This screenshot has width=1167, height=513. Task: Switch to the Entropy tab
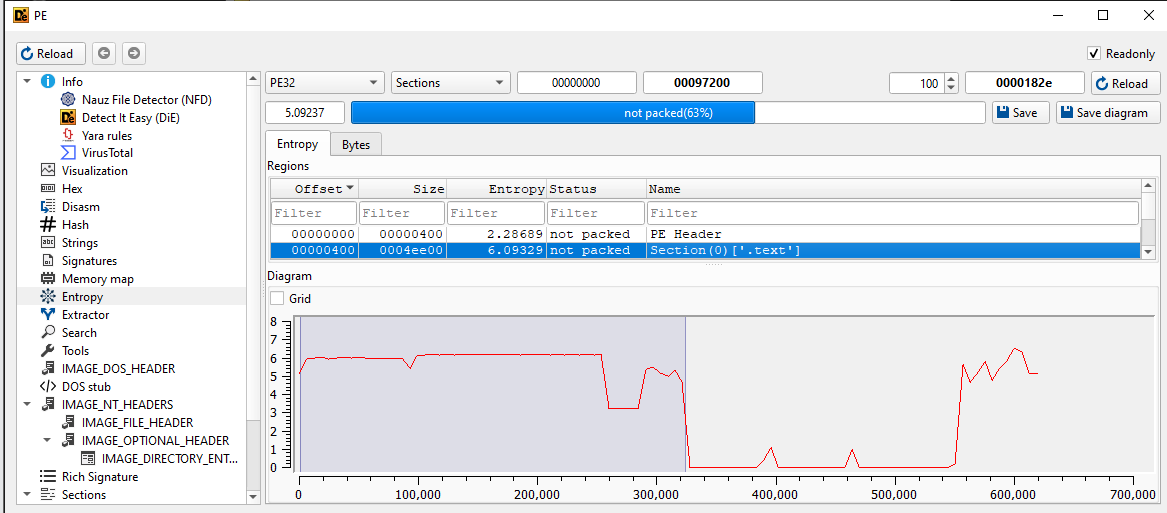click(x=298, y=144)
